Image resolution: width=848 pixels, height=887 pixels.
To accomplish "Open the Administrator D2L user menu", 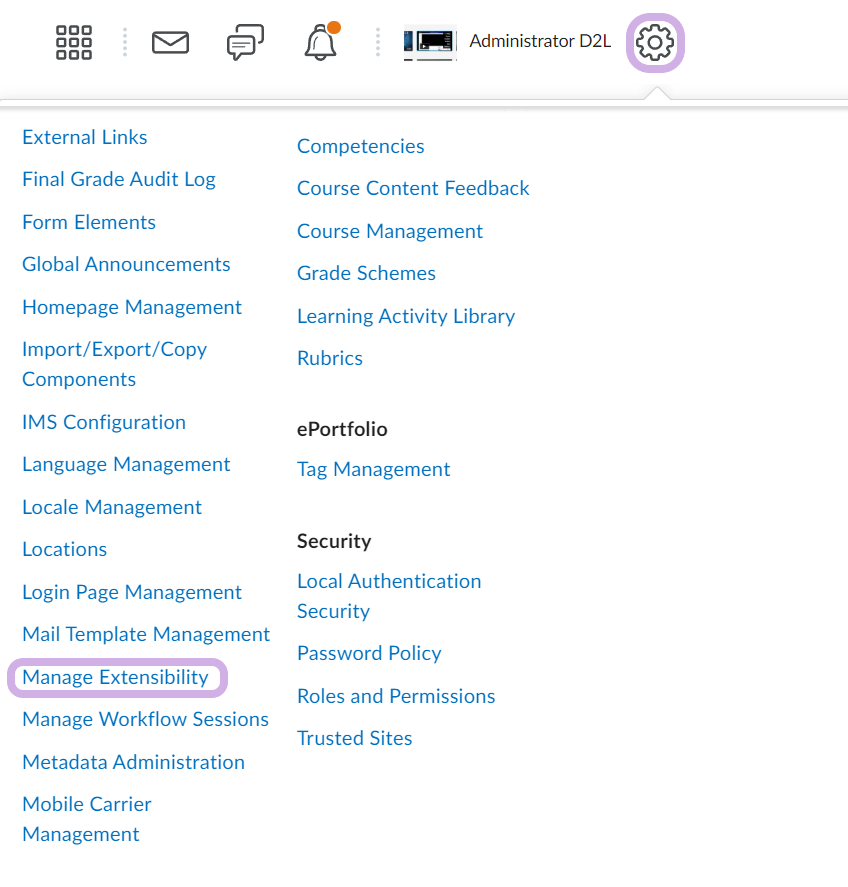I will 539,42.
